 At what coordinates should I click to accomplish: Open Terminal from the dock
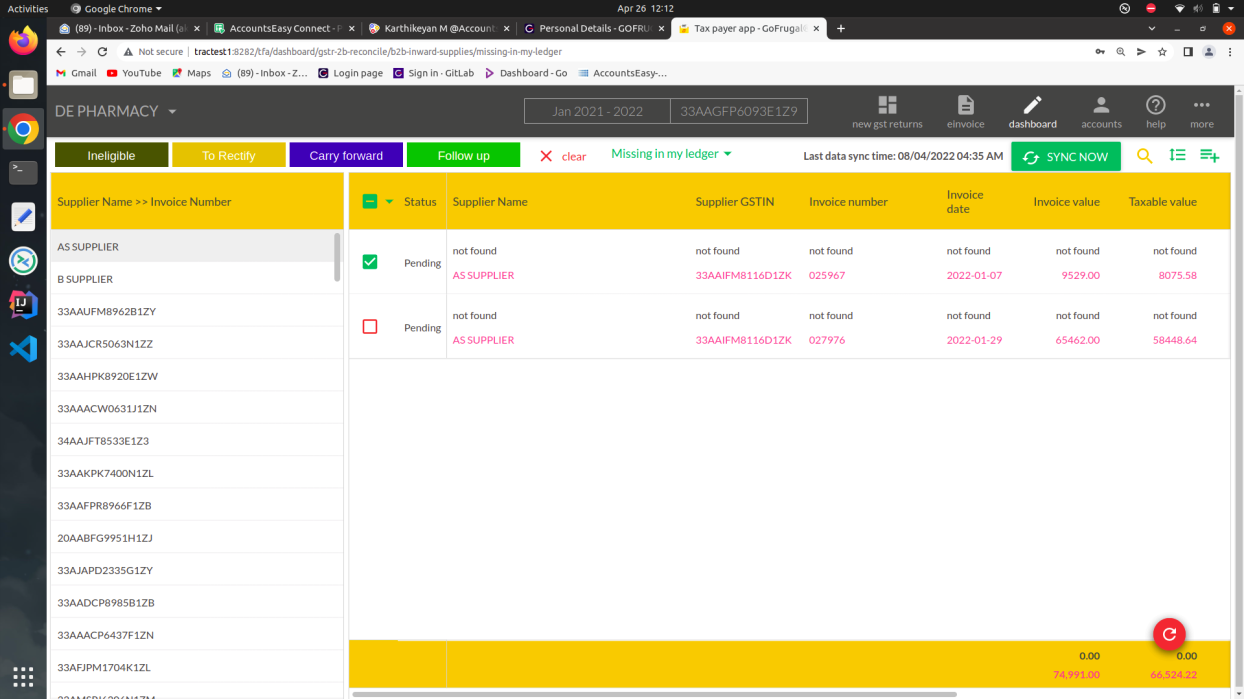tap(23, 172)
